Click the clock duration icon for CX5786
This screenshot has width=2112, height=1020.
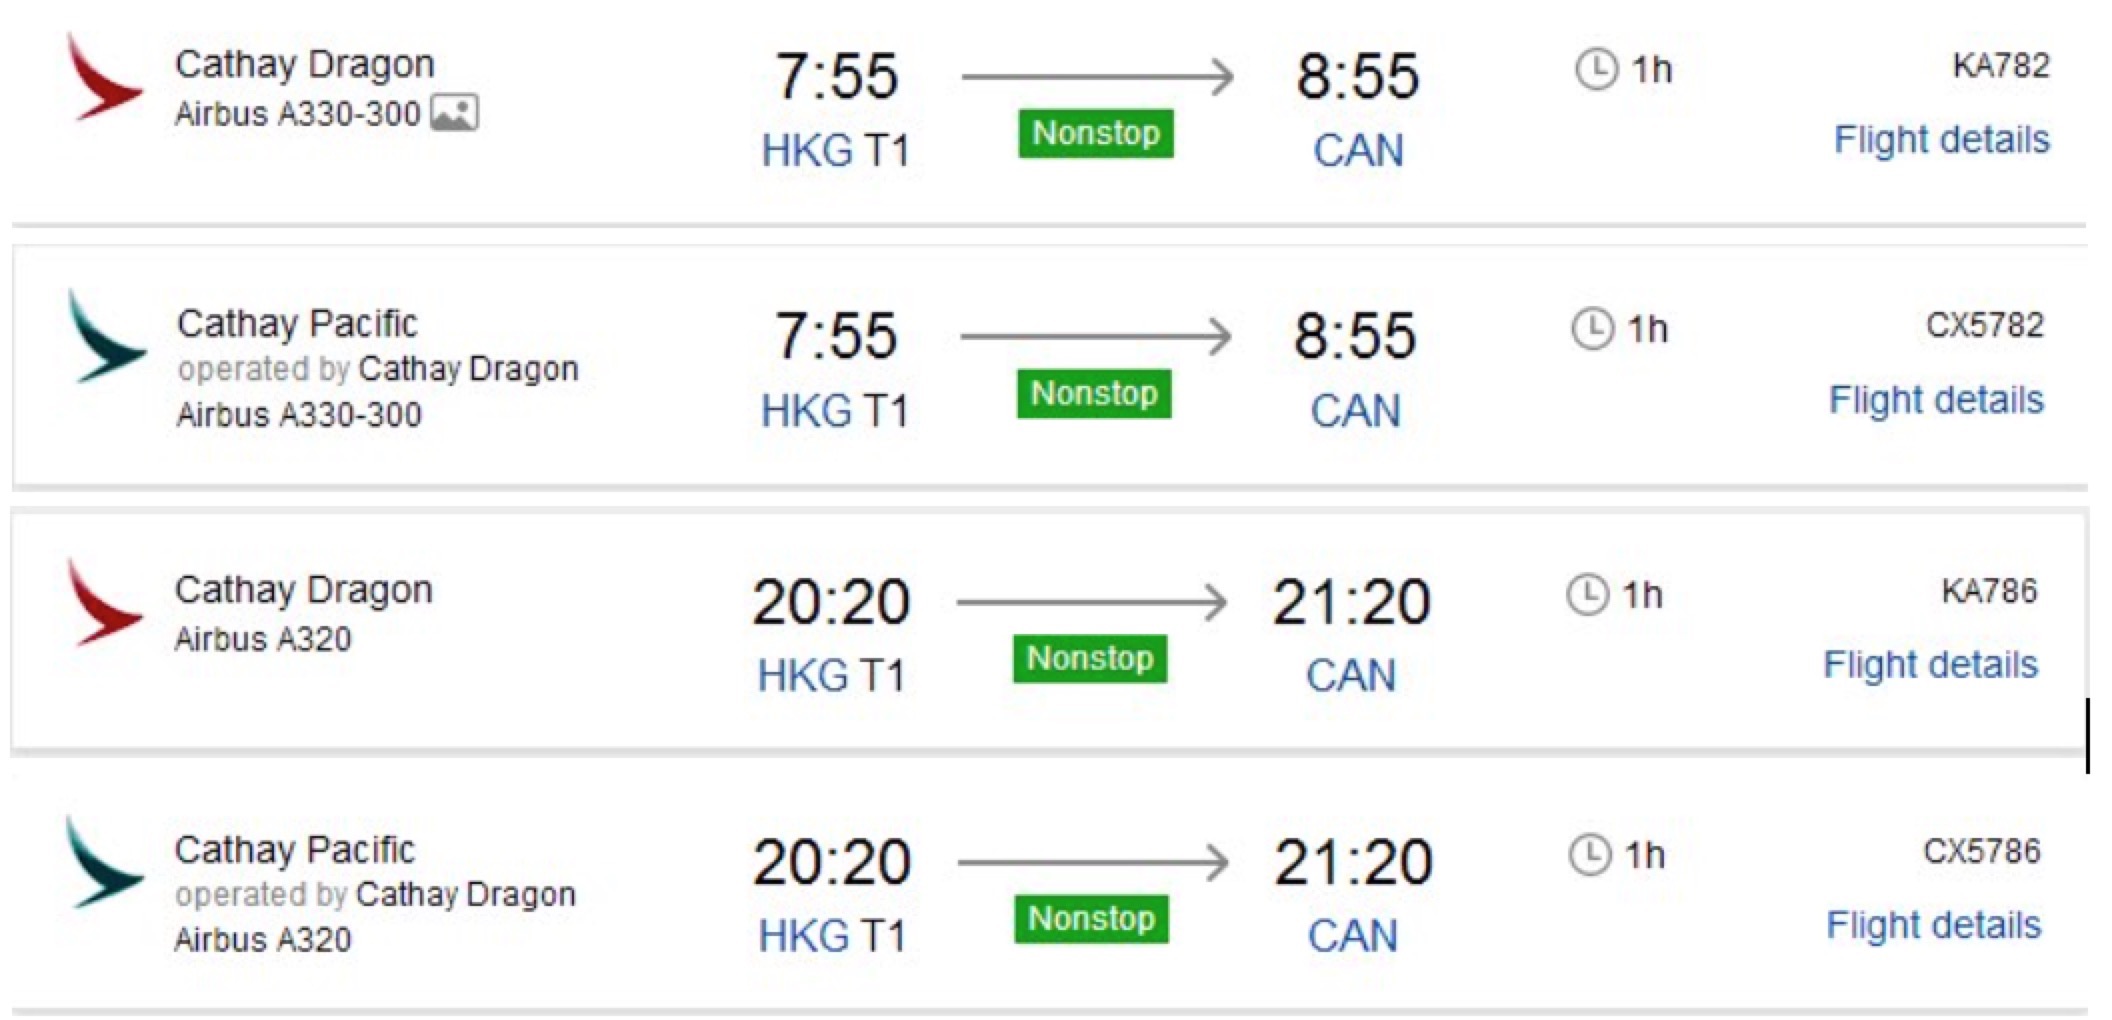(x=1589, y=855)
